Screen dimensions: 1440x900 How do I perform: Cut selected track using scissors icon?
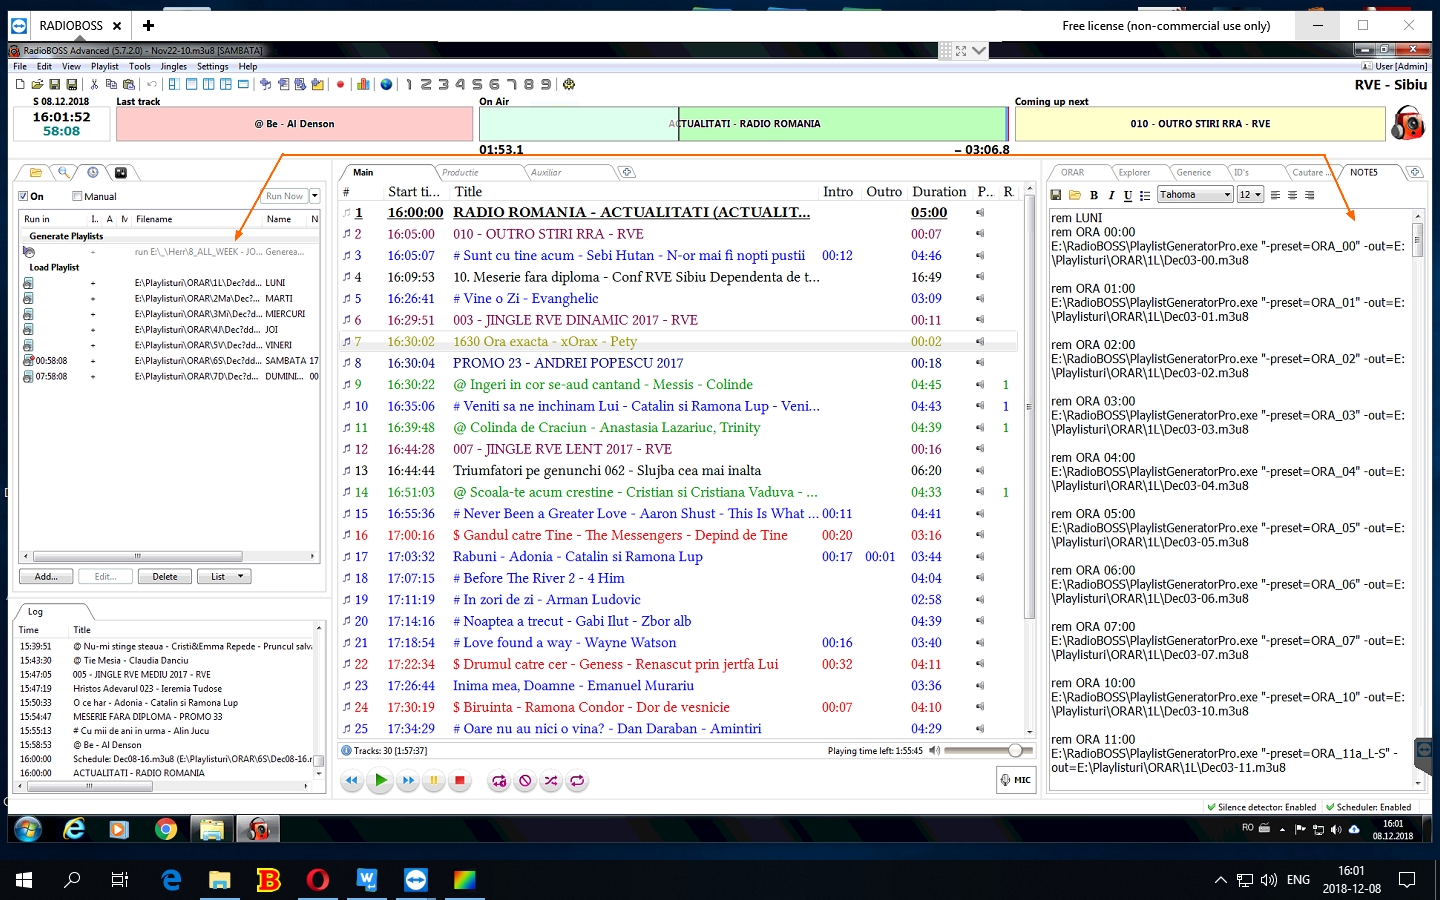point(95,85)
